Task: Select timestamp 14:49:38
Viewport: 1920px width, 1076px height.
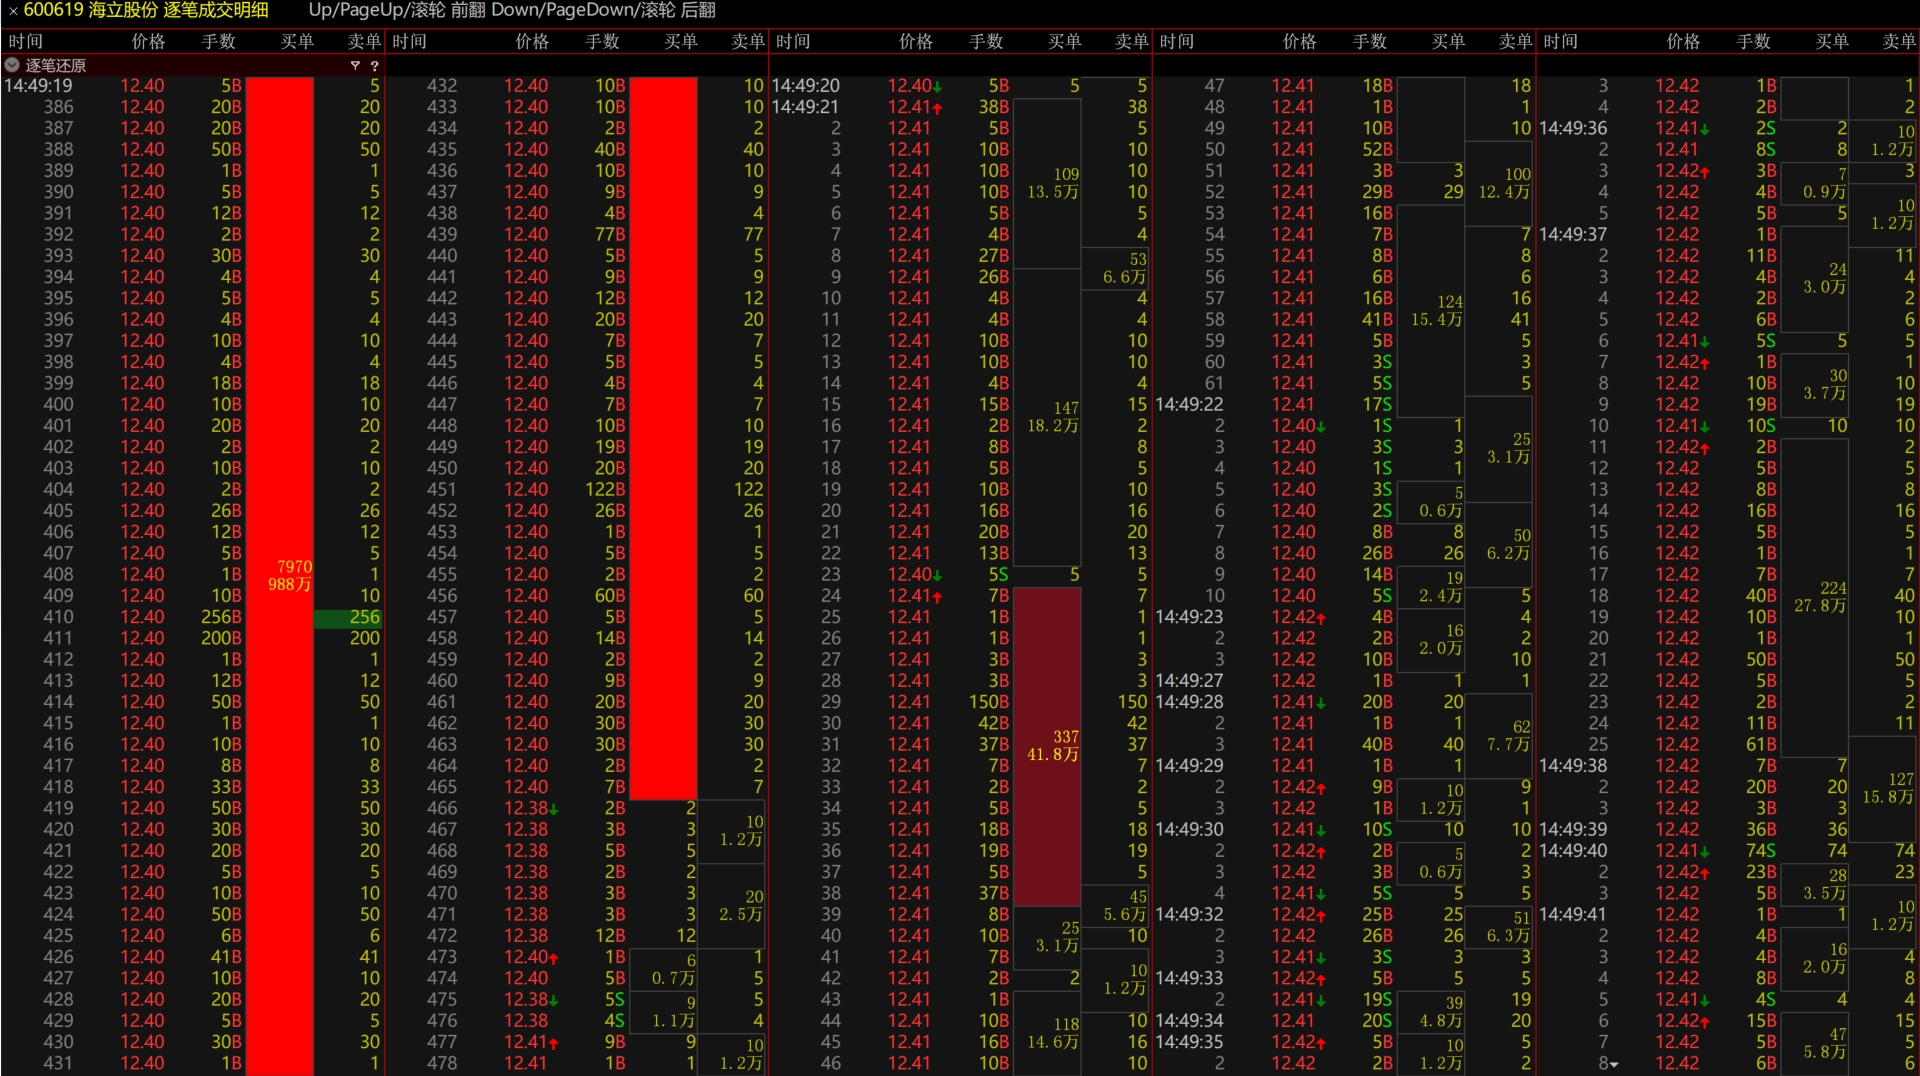Action: (1573, 766)
